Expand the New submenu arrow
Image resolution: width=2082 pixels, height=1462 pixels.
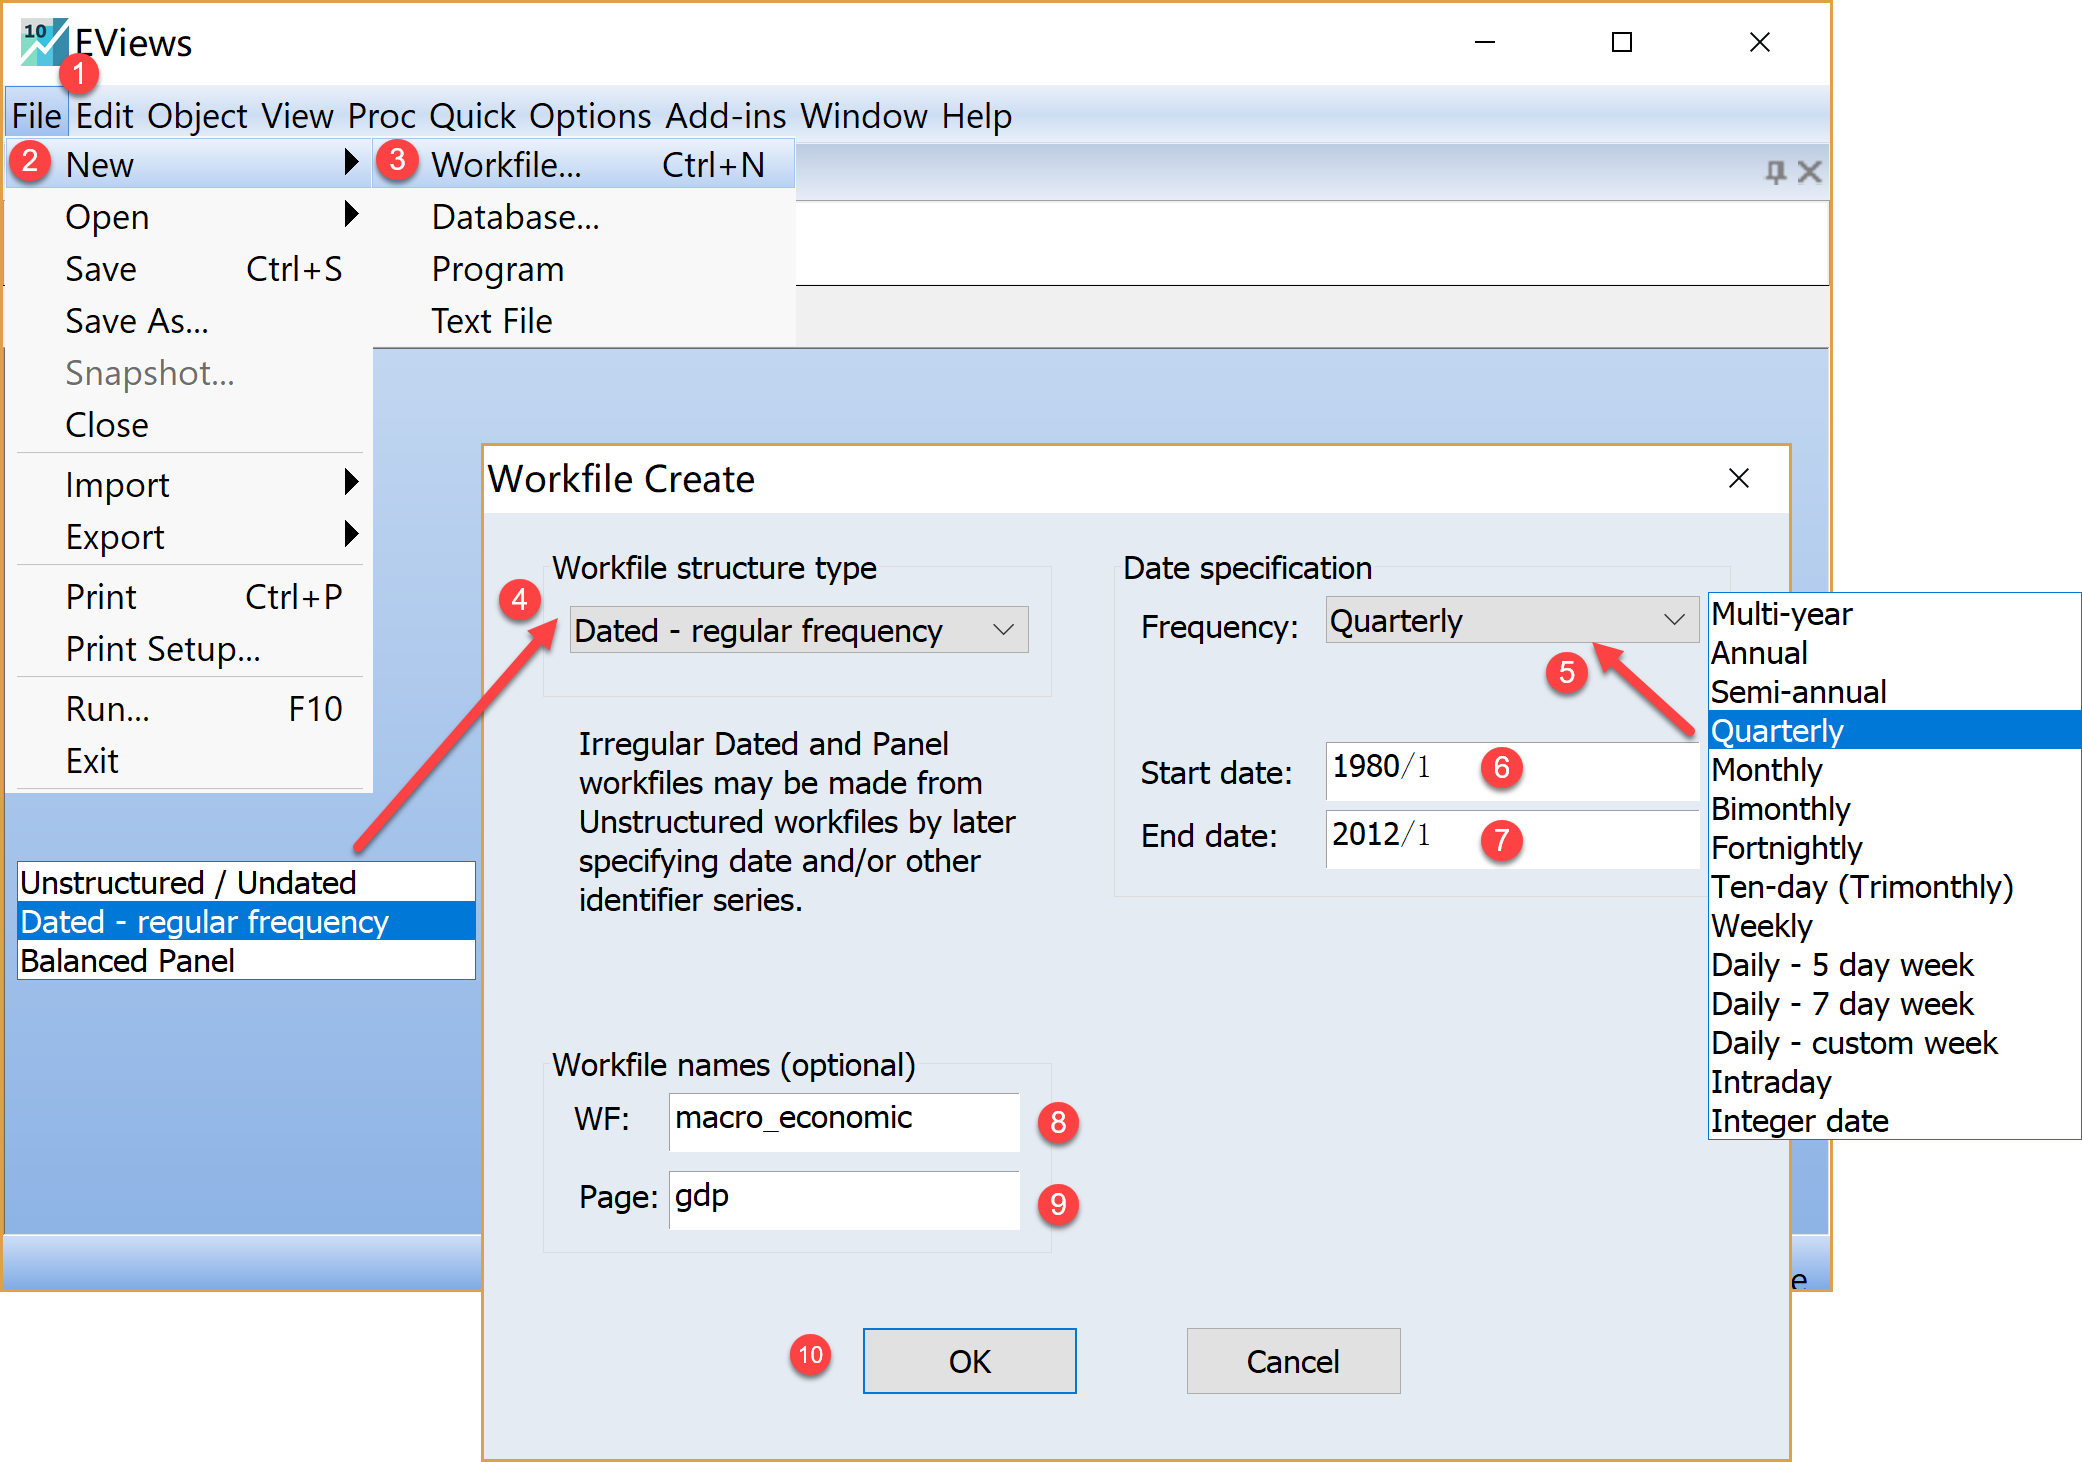click(351, 163)
